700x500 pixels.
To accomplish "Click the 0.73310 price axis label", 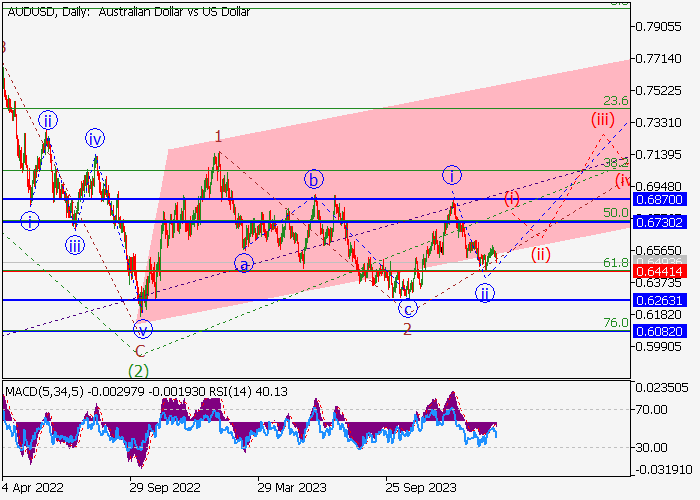I will click(658, 122).
